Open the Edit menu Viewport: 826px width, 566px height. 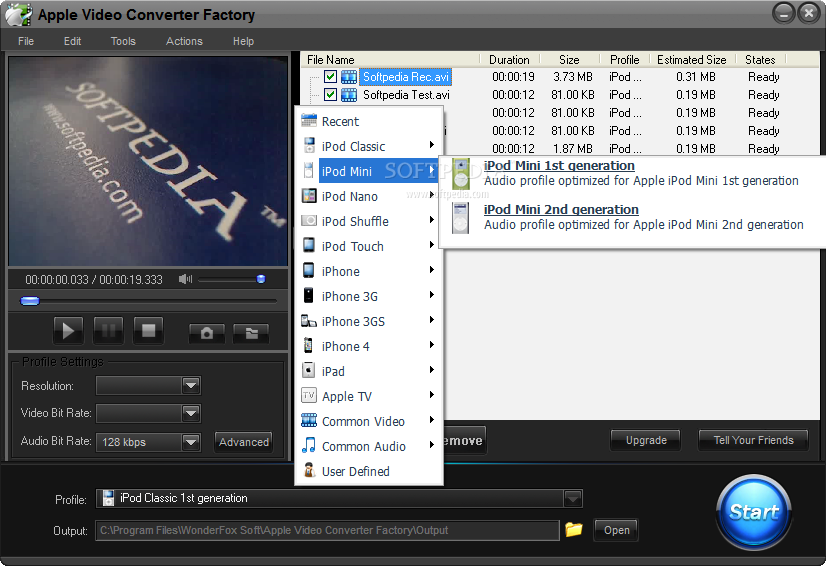72,41
